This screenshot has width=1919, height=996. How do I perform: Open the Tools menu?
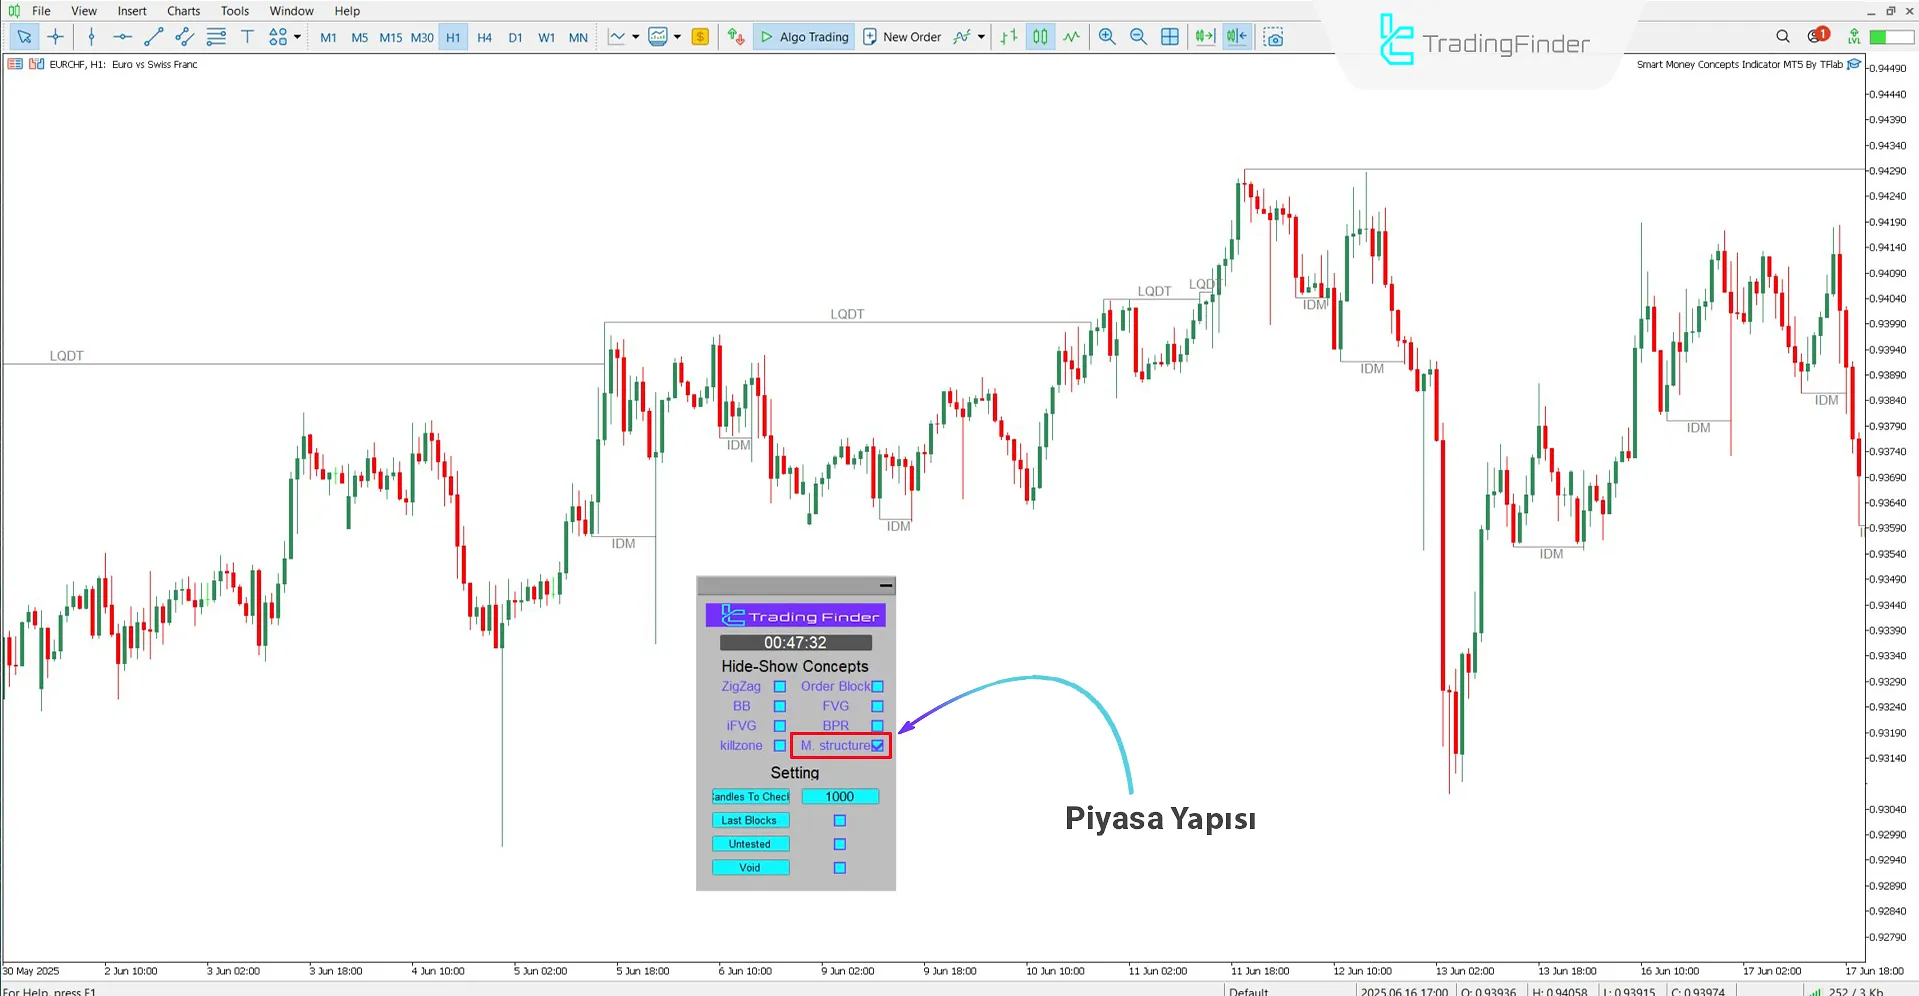click(x=235, y=11)
